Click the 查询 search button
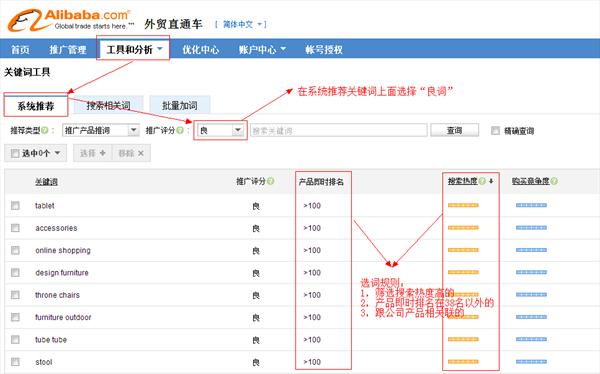 point(455,131)
